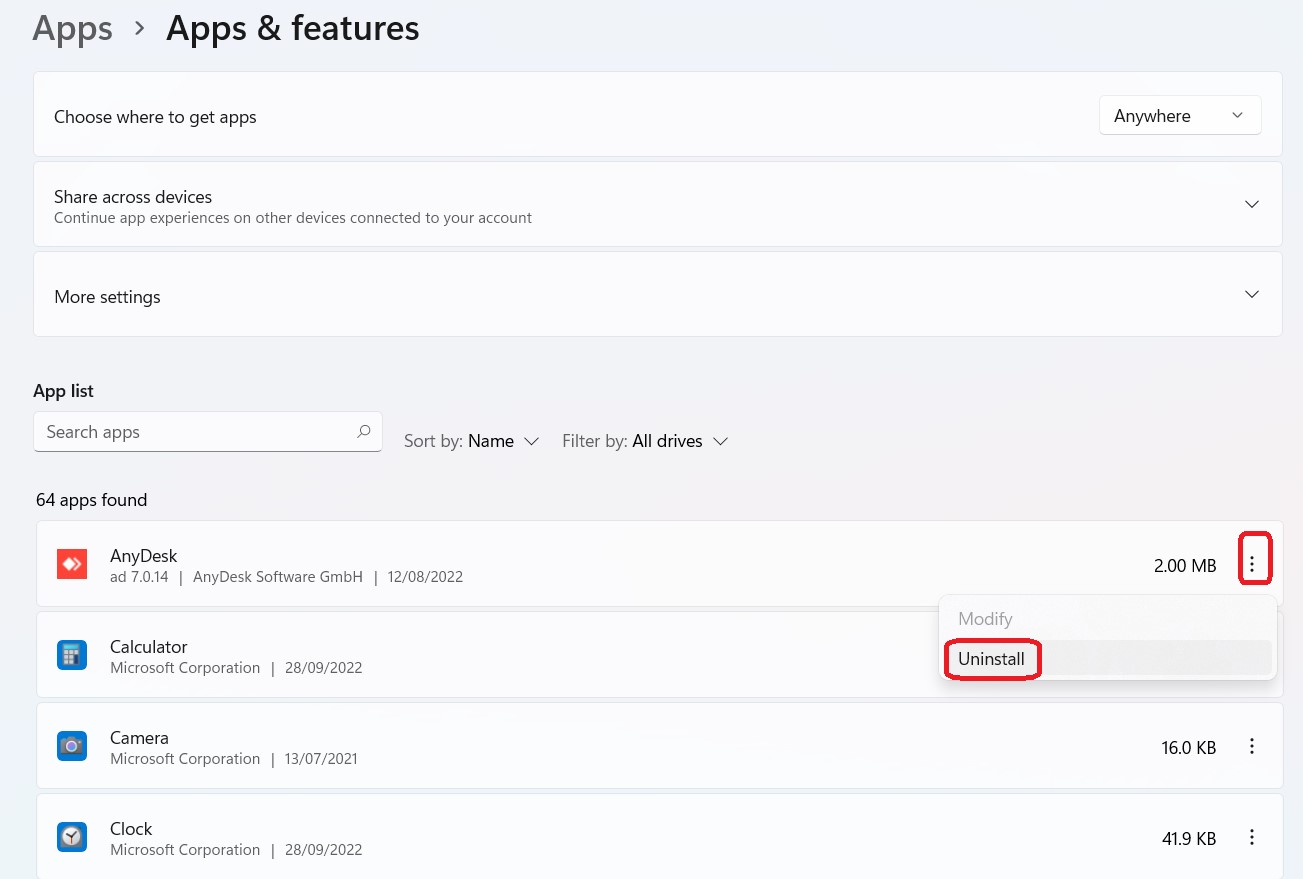
Task: Click the search magnifier icon
Action: tap(363, 432)
